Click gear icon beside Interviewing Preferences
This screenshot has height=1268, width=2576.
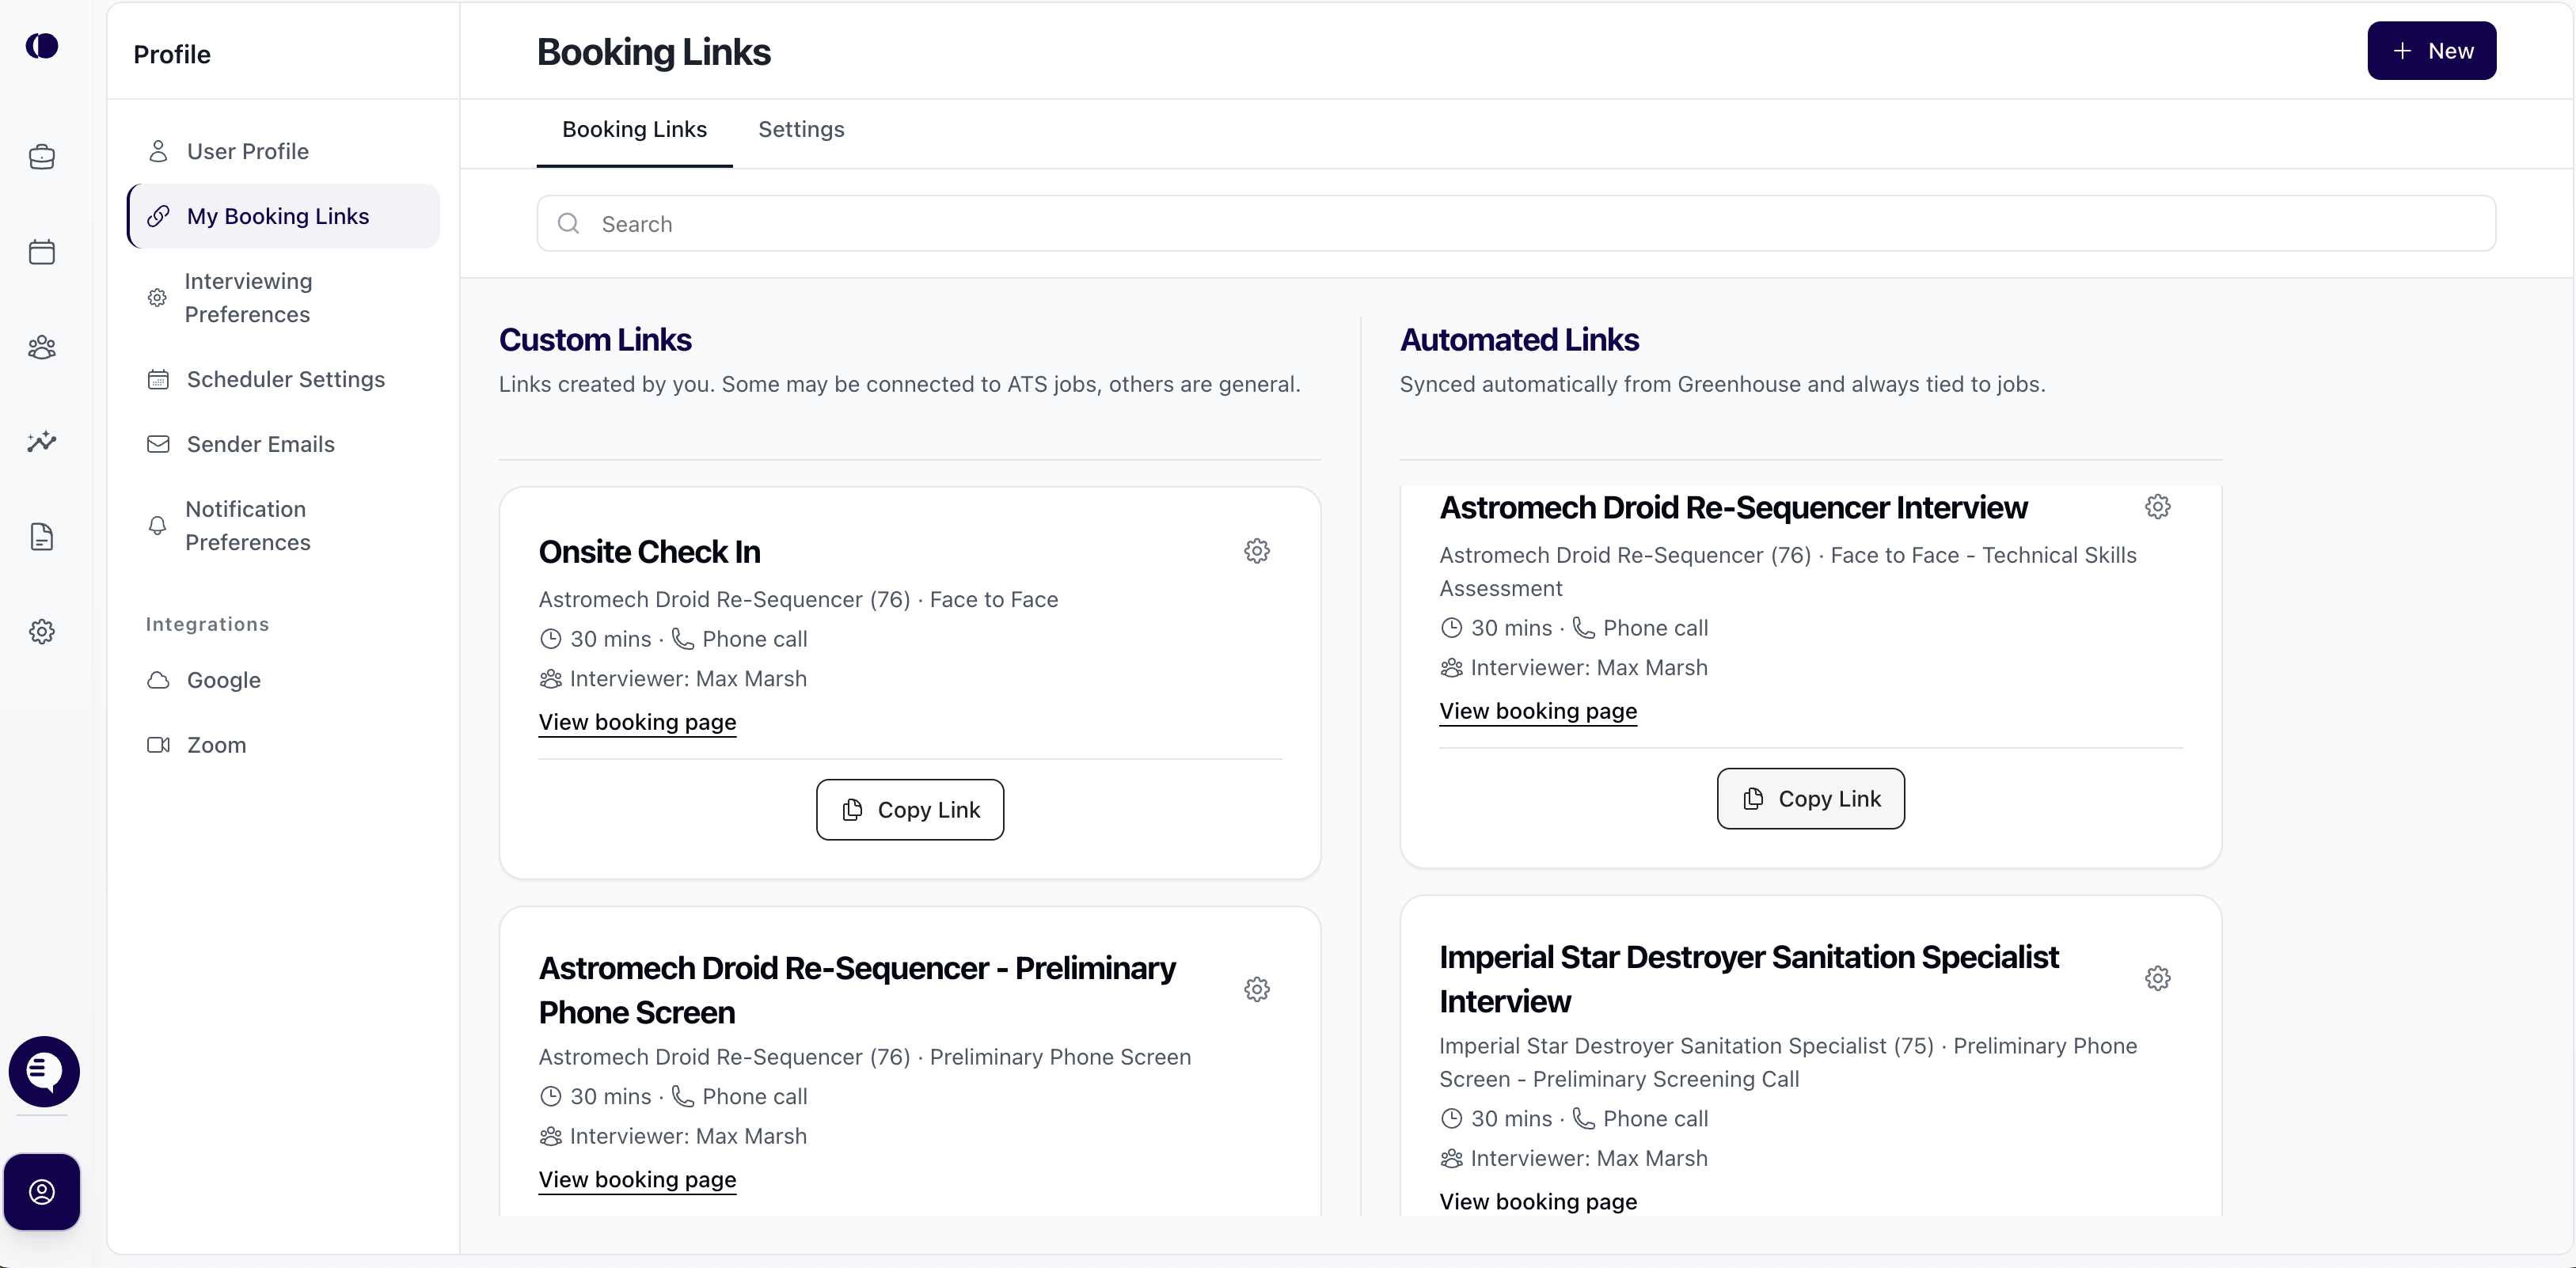pyautogui.click(x=157, y=298)
